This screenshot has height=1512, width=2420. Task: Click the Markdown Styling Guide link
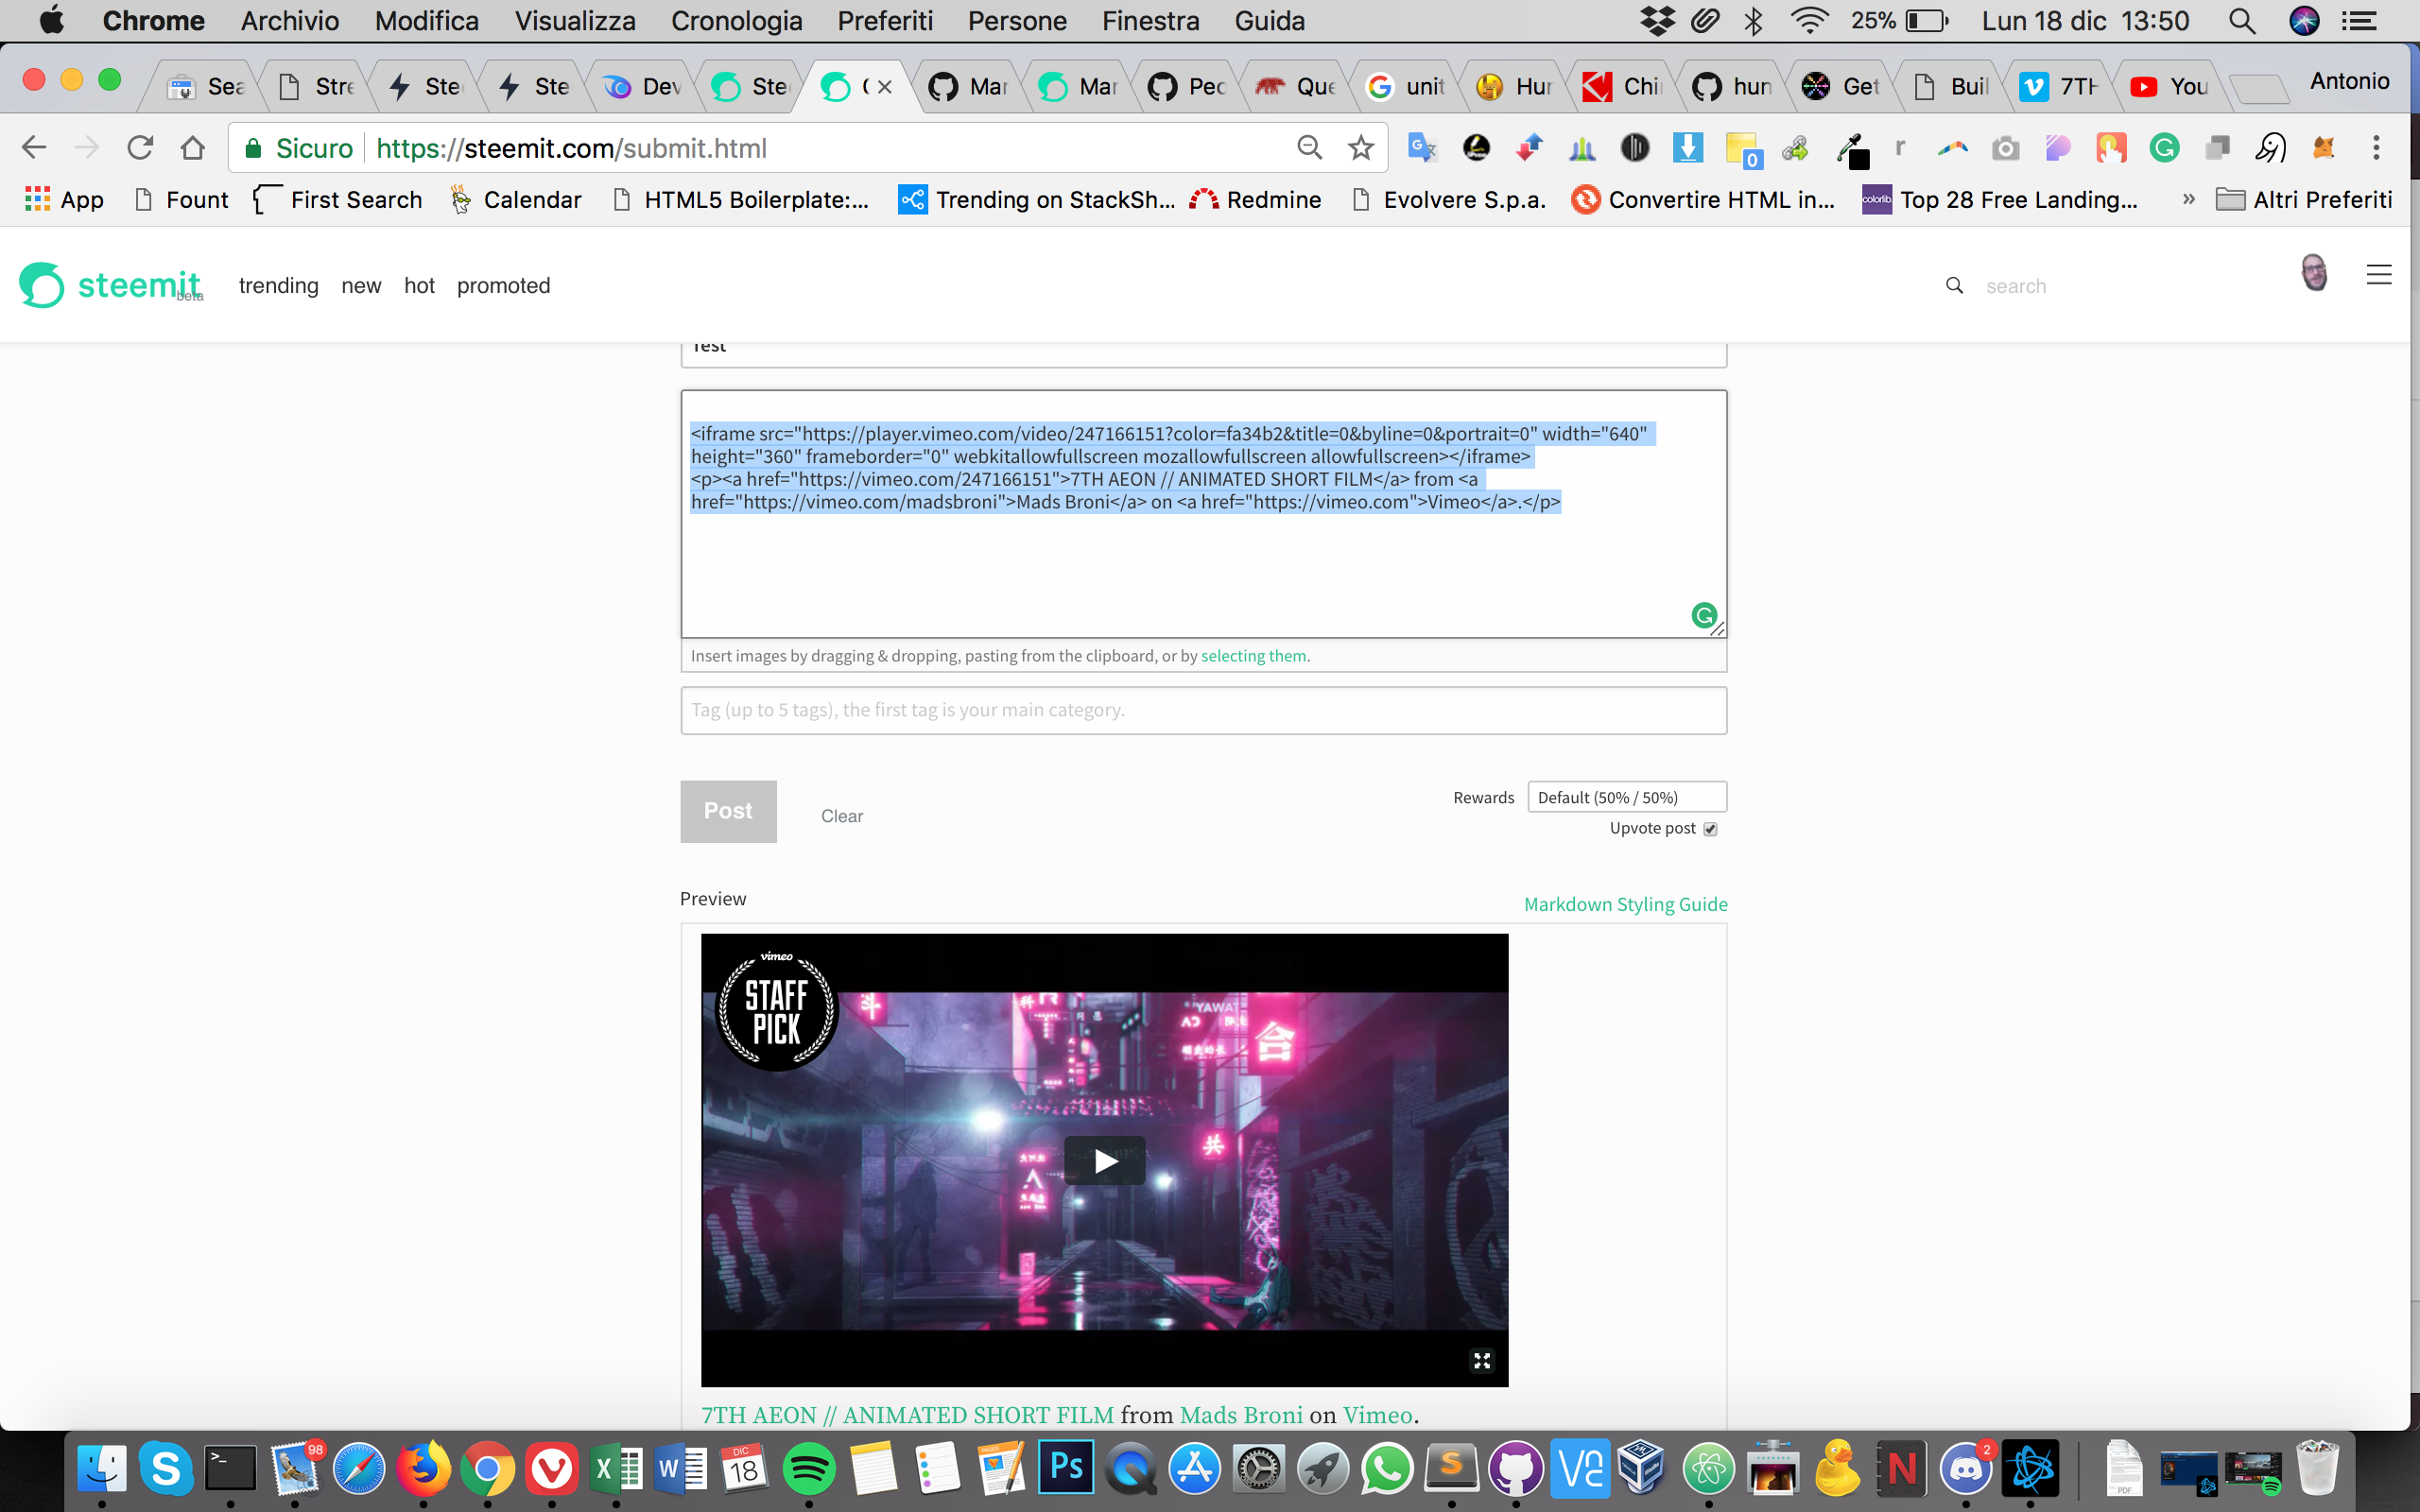tap(1624, 902)
